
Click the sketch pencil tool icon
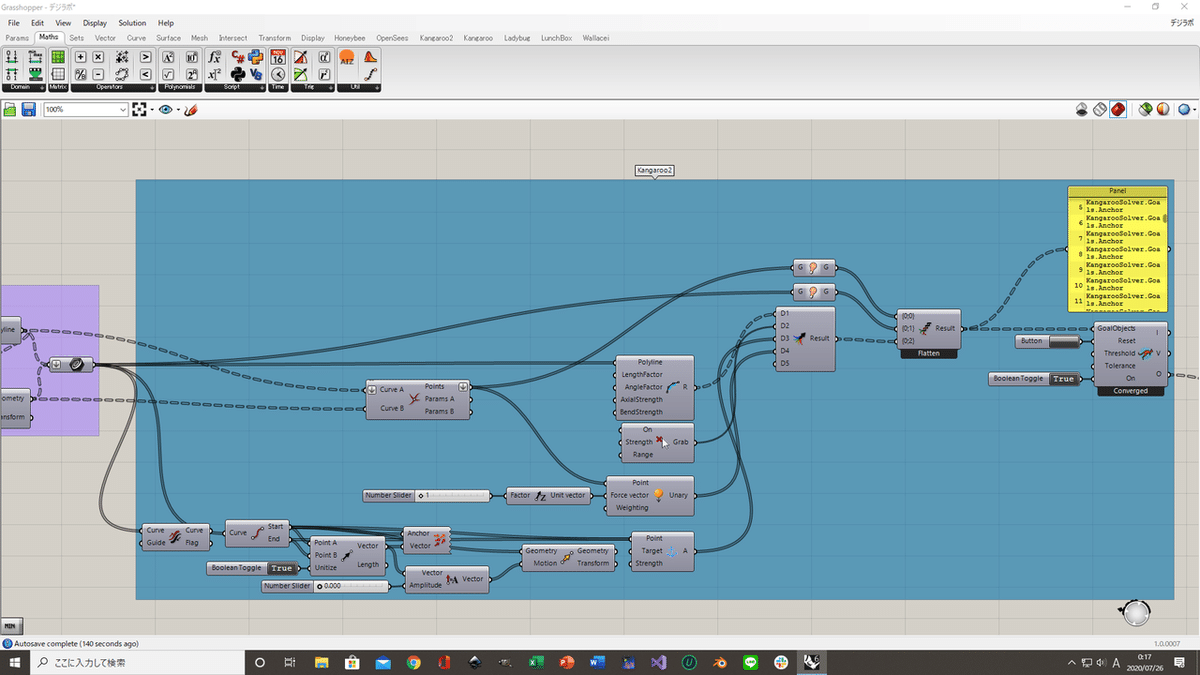[190, 109]
